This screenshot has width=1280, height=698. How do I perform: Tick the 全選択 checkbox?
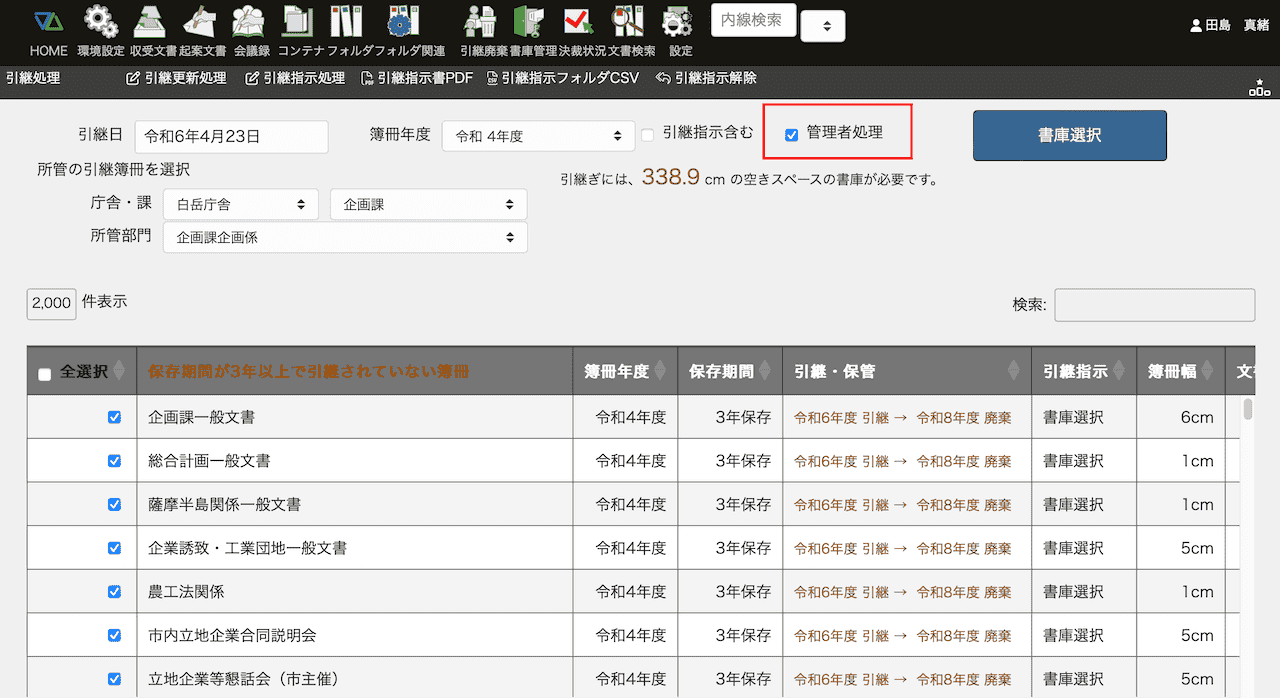[x=44, y=374]
